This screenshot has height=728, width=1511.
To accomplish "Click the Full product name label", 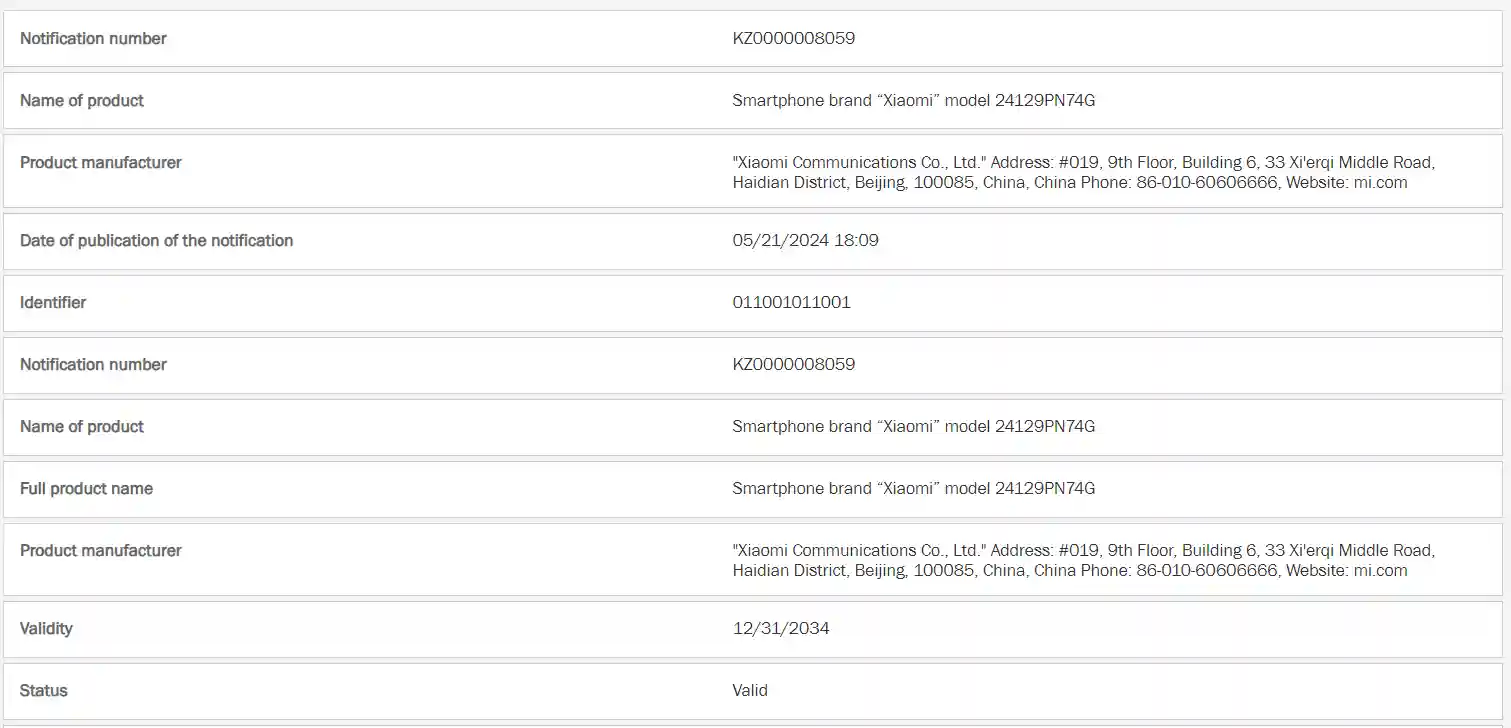I will (86, 488).
